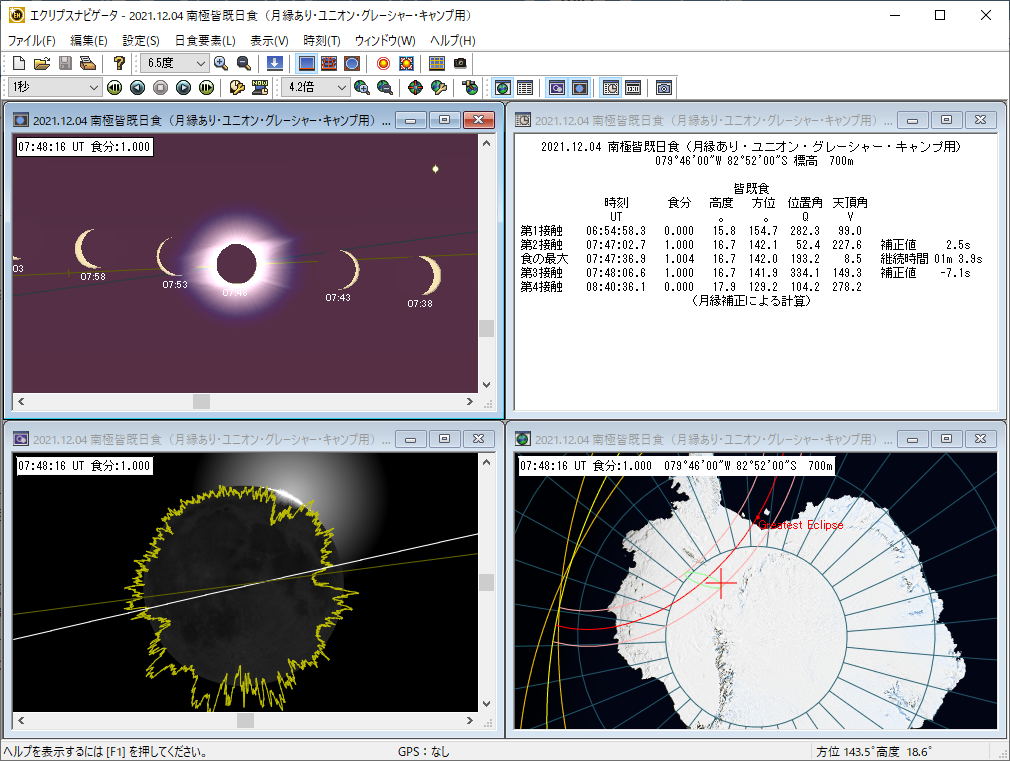Click the yellow question mark help icon
1010x761 pixels.
coord(119,63)
